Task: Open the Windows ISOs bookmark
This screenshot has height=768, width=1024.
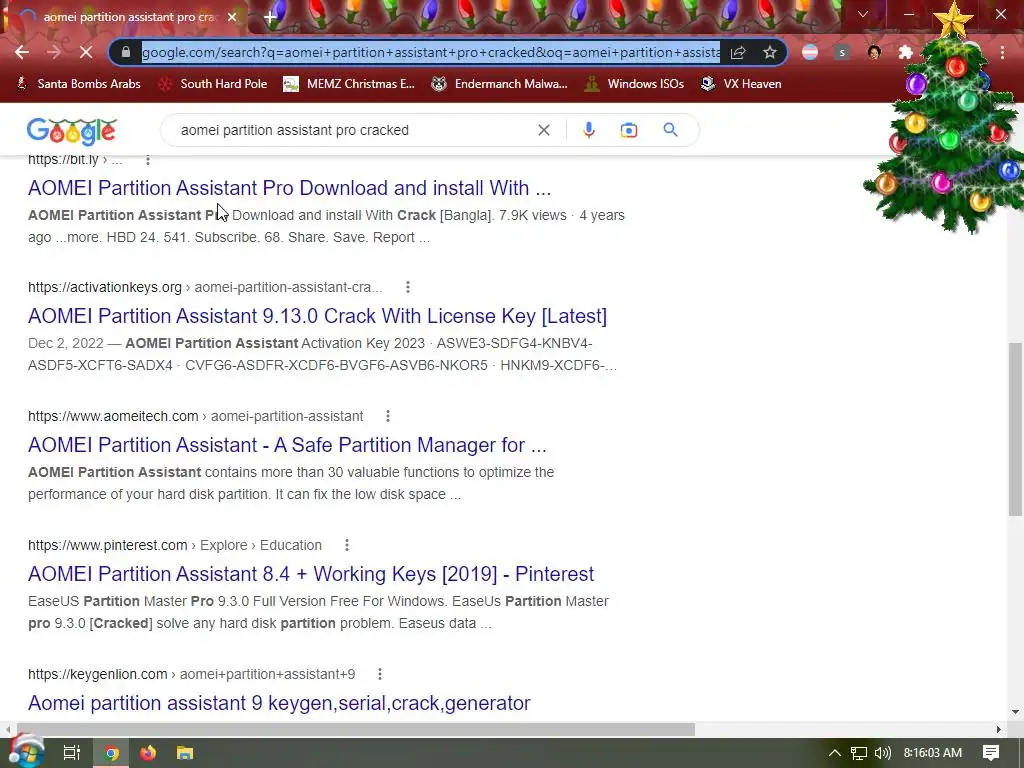Action: coord(634,84)
